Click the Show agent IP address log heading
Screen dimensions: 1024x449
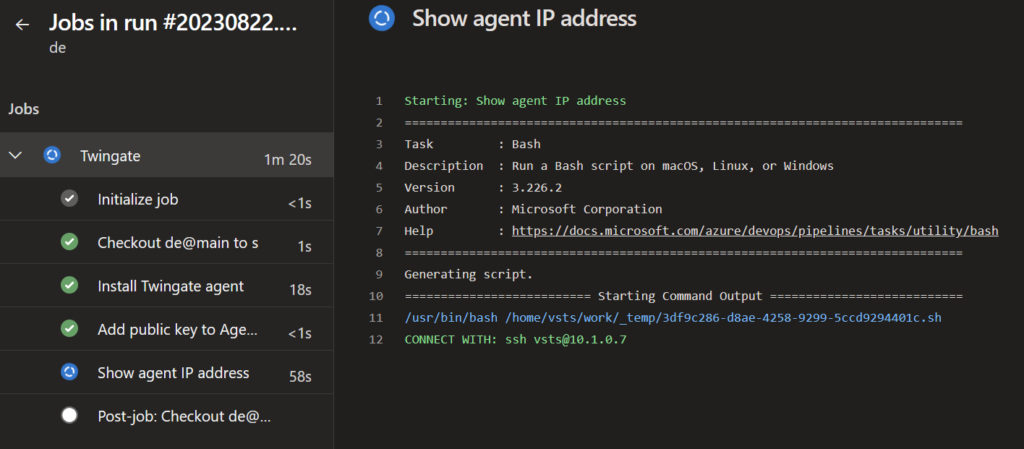tap(524, 18)
